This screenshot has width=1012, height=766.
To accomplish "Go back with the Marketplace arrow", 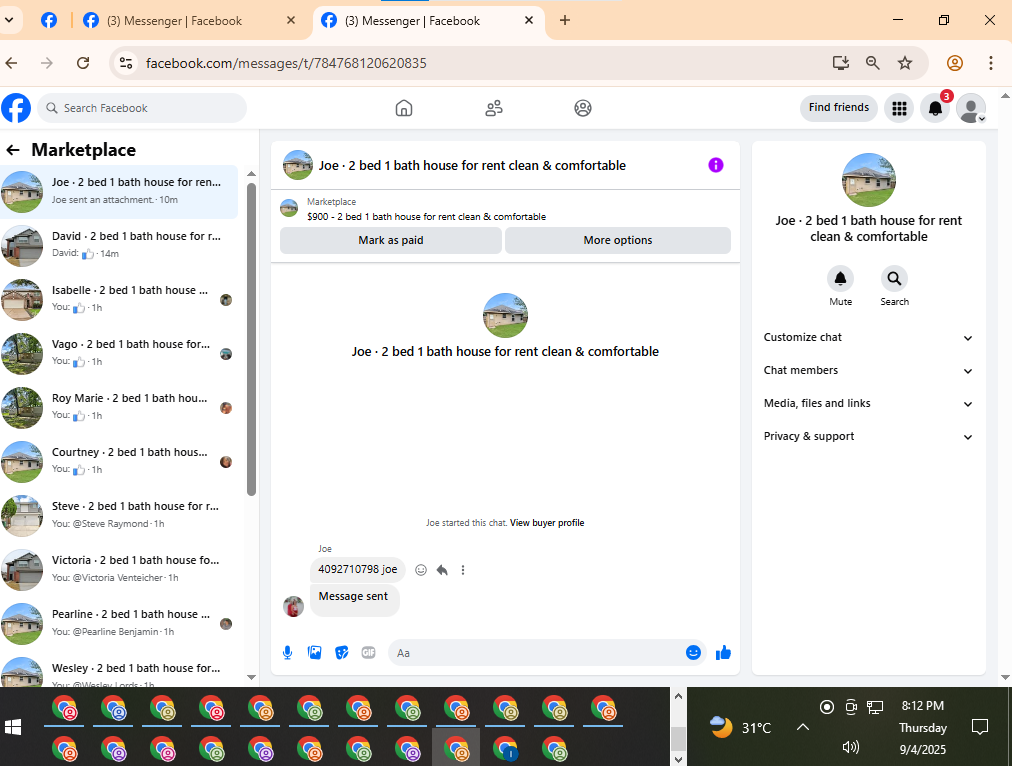I will coord(13,150).
